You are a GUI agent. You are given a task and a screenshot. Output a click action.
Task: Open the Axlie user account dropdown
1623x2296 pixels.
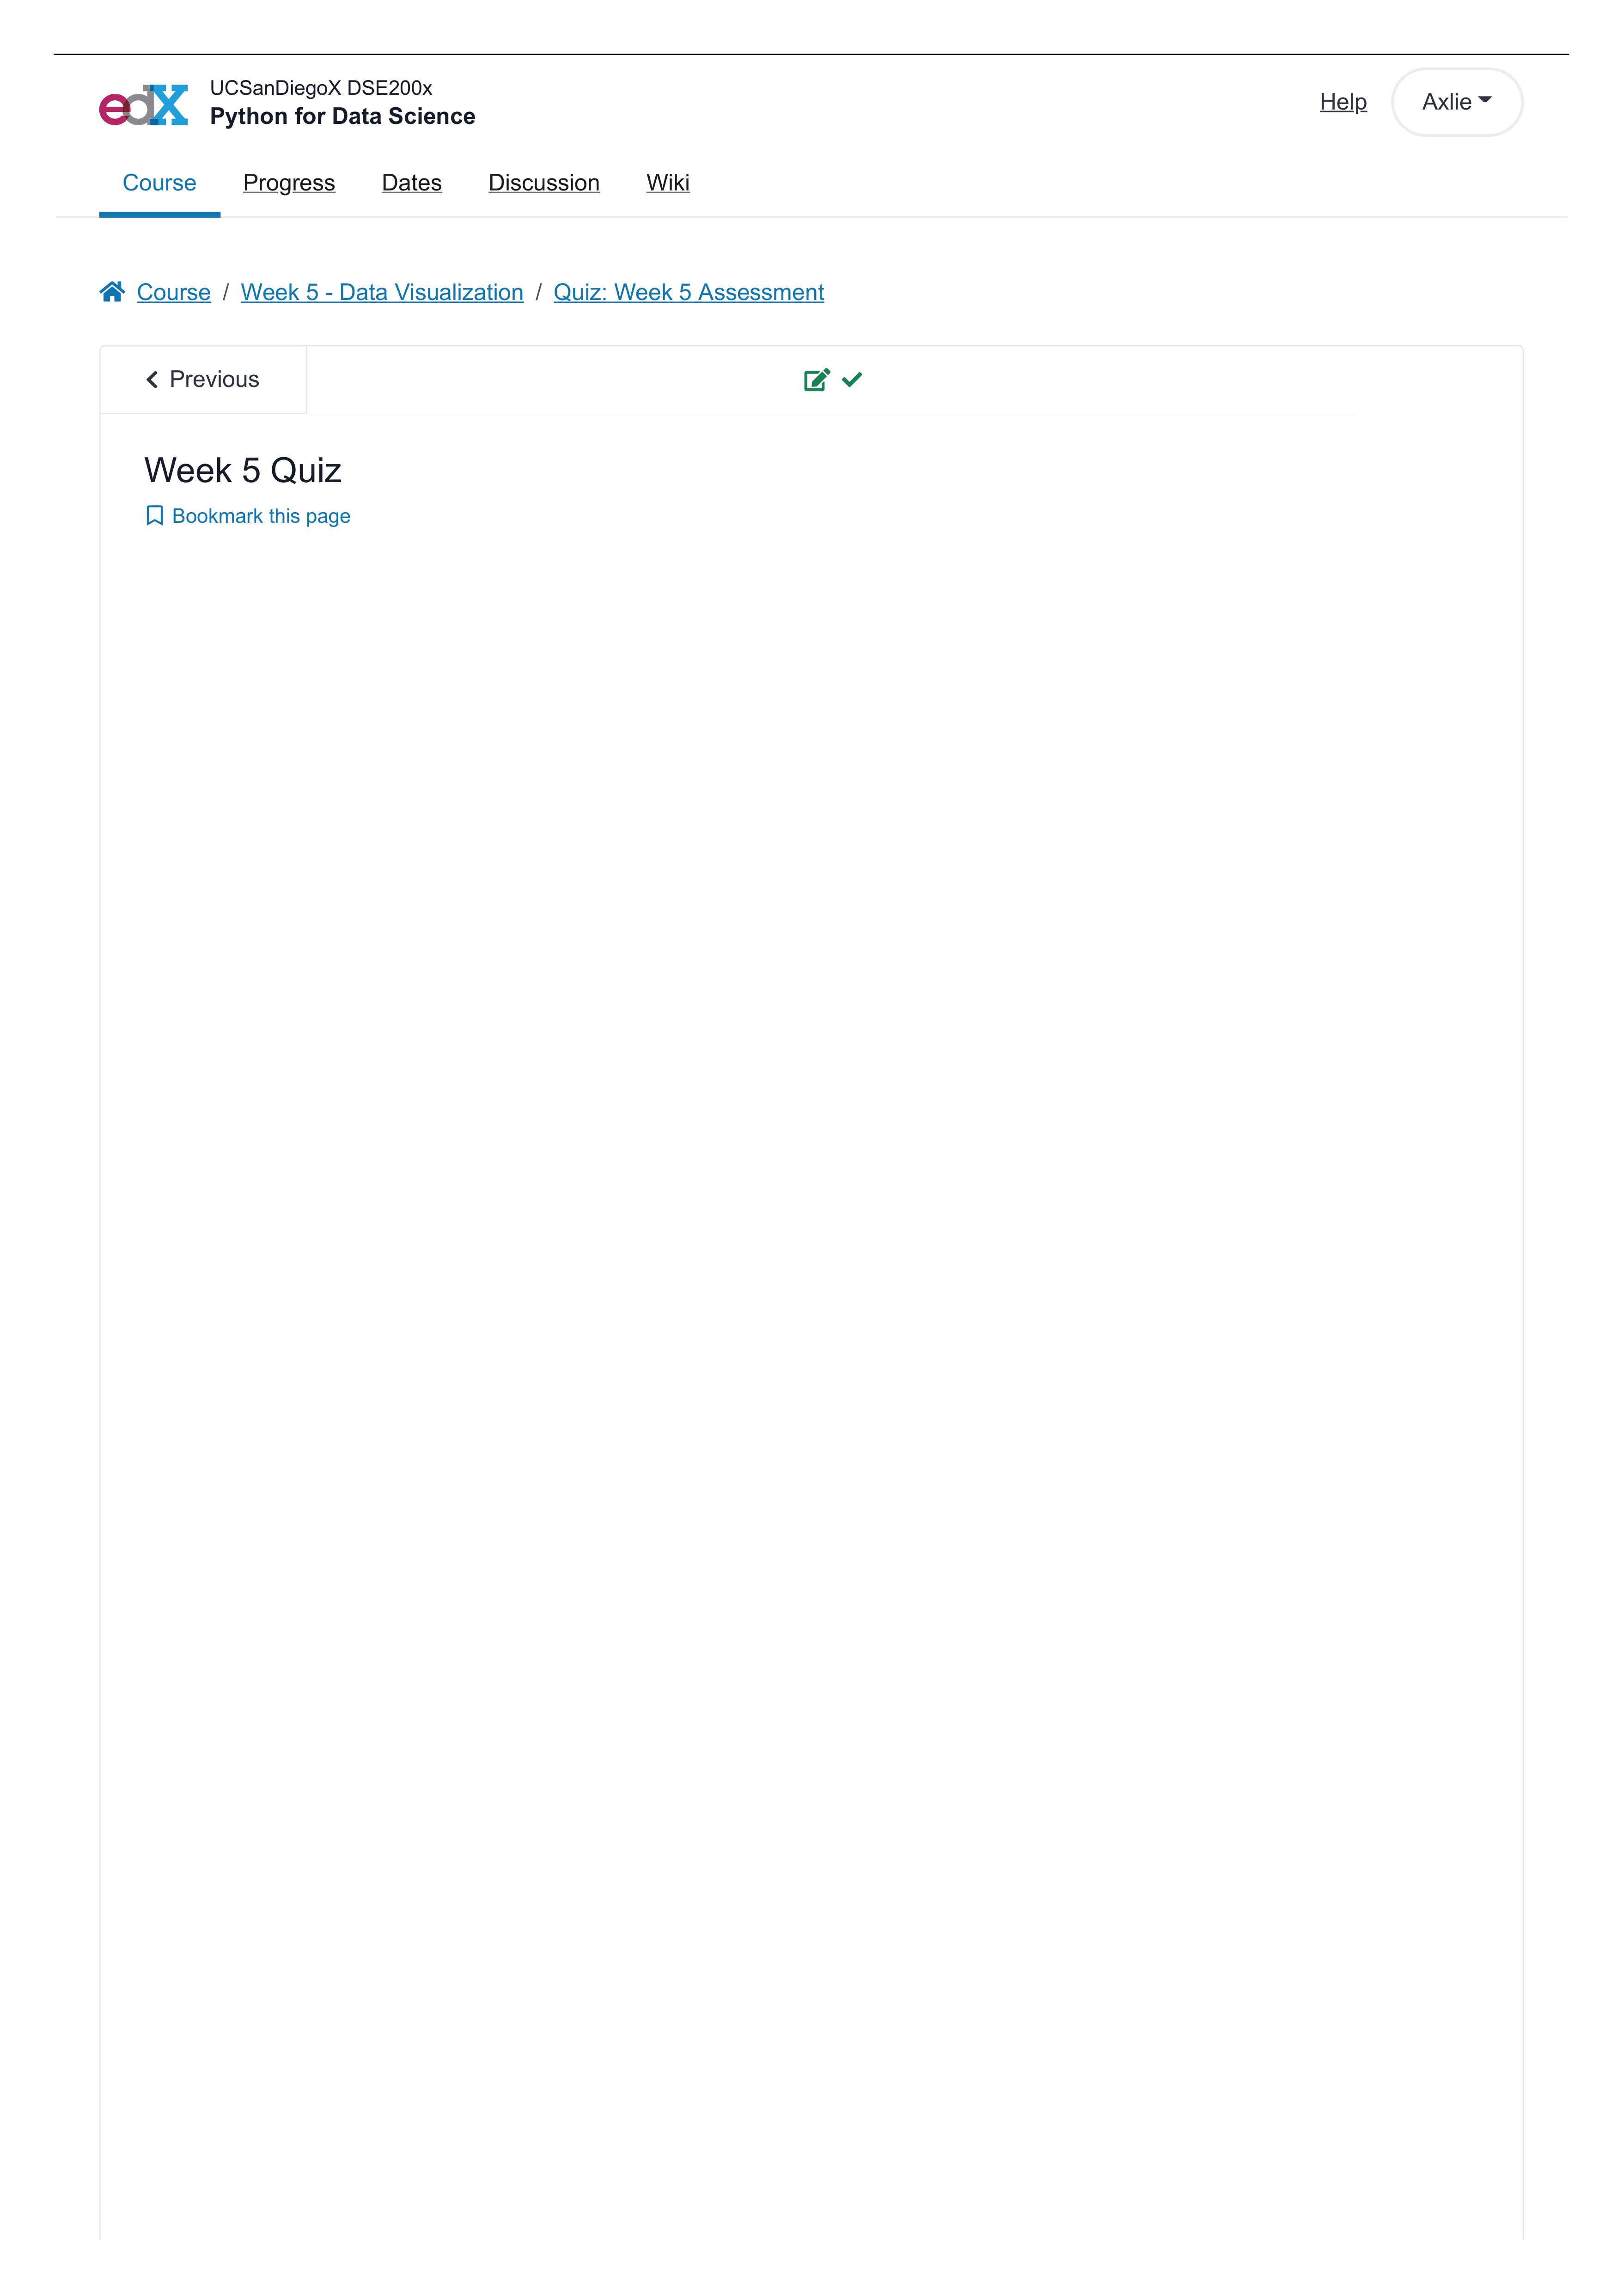1458,100
